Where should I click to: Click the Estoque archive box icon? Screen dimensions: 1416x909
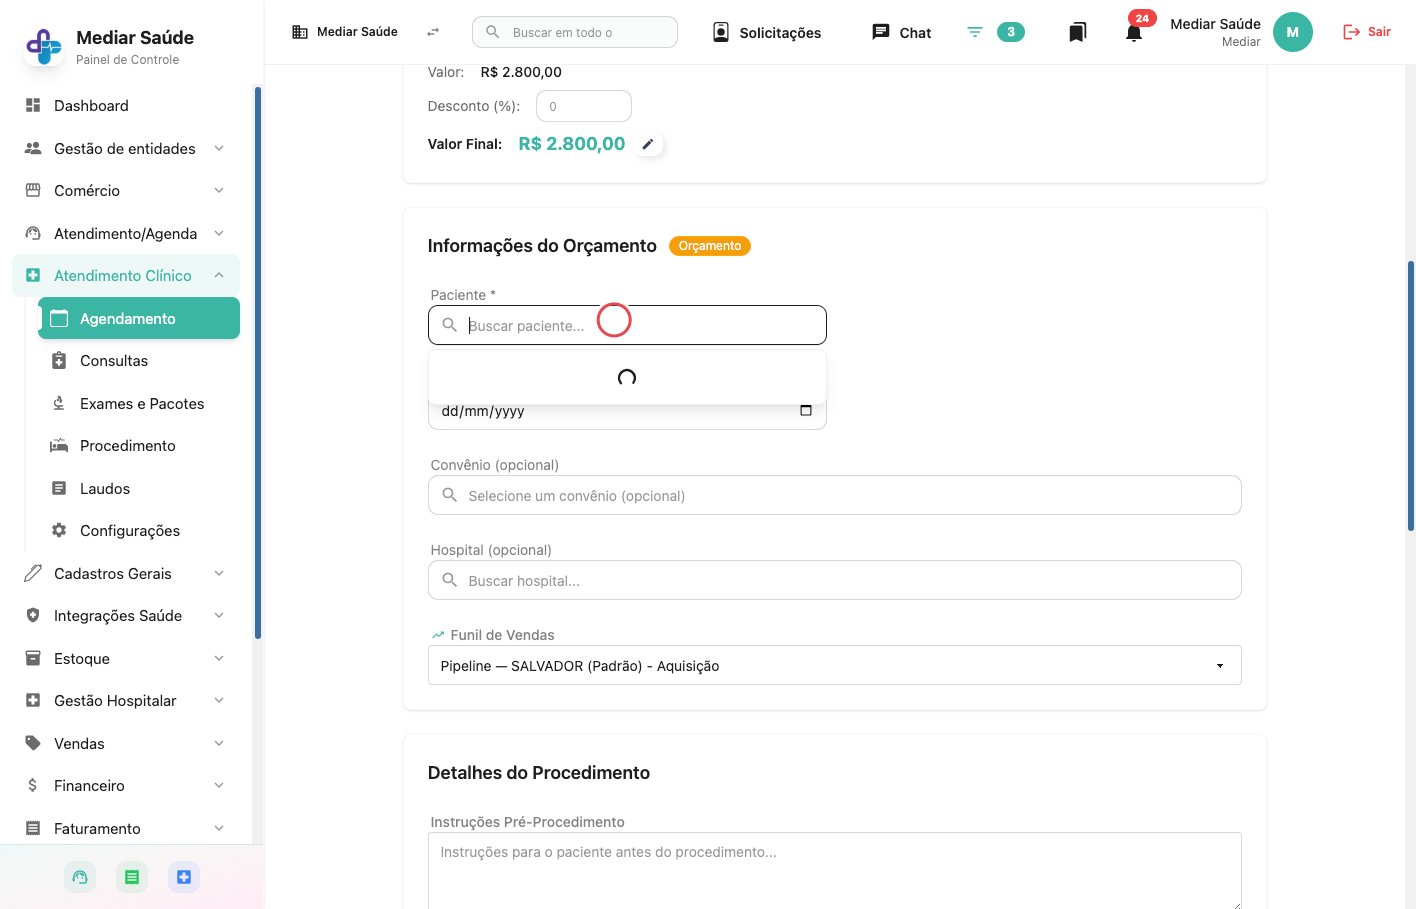click(33, 658)
